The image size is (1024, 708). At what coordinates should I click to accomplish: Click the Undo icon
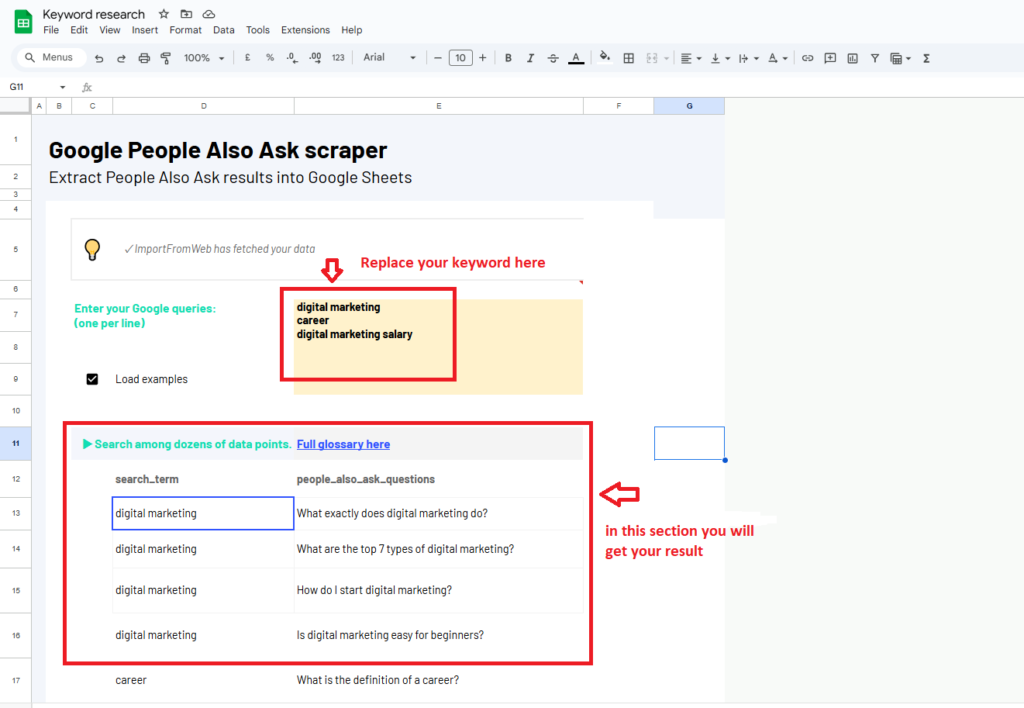click(x=99, y=58)
